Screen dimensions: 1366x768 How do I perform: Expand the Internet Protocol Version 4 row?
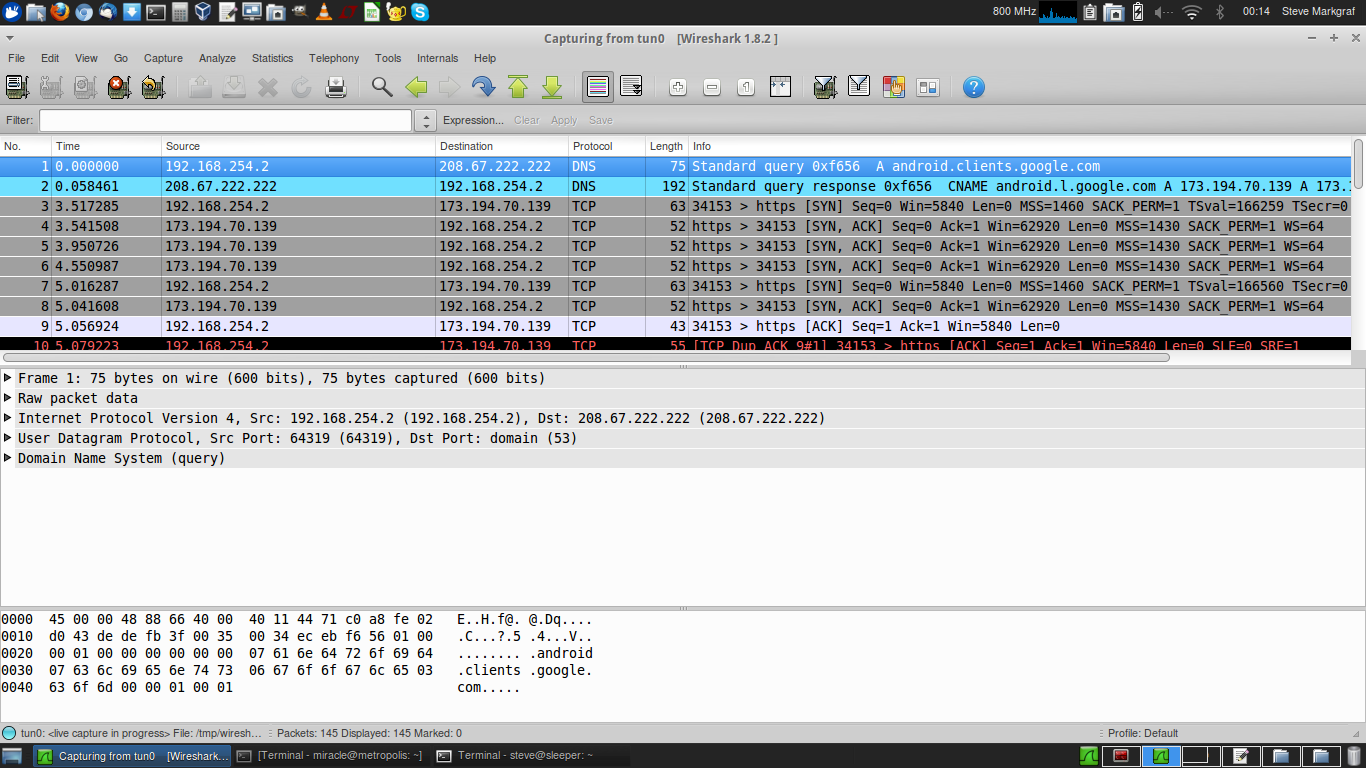[8, 418]
